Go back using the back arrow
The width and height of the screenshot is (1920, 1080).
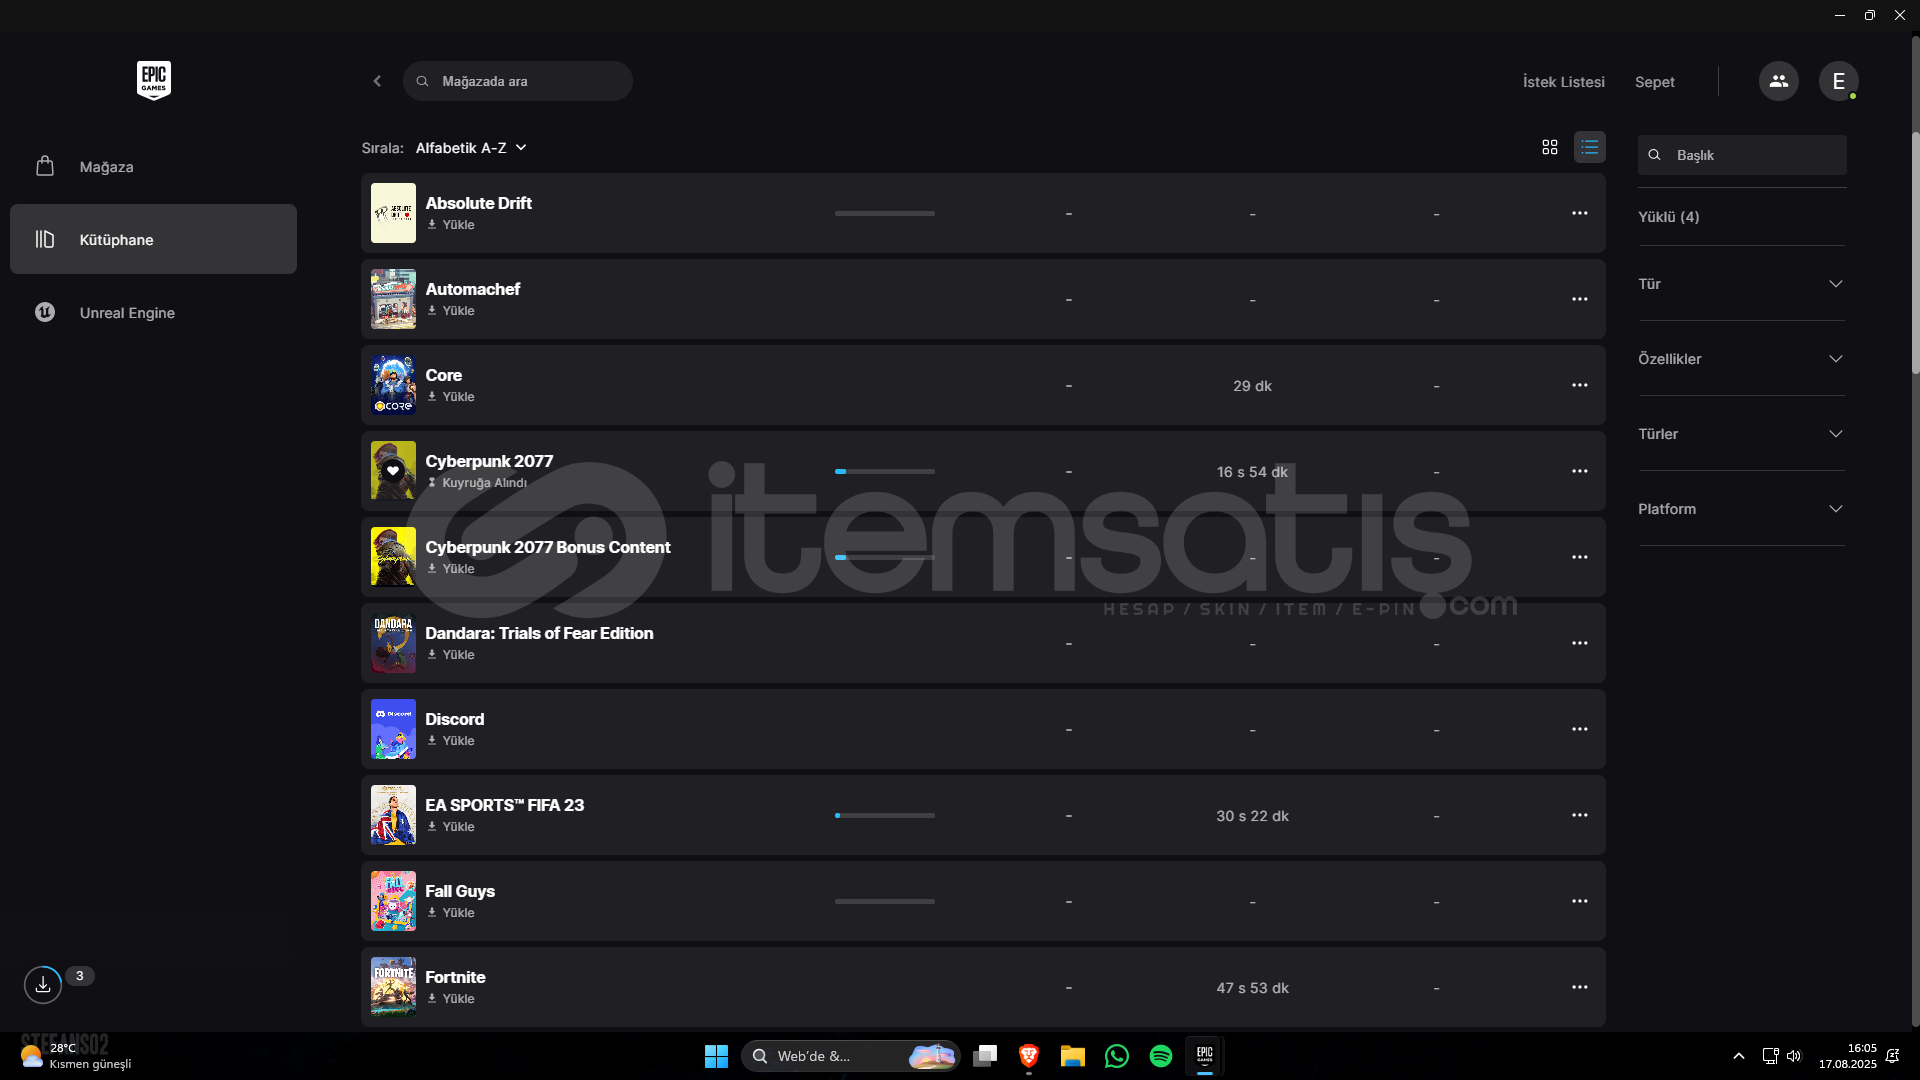[x=377, y=81]
